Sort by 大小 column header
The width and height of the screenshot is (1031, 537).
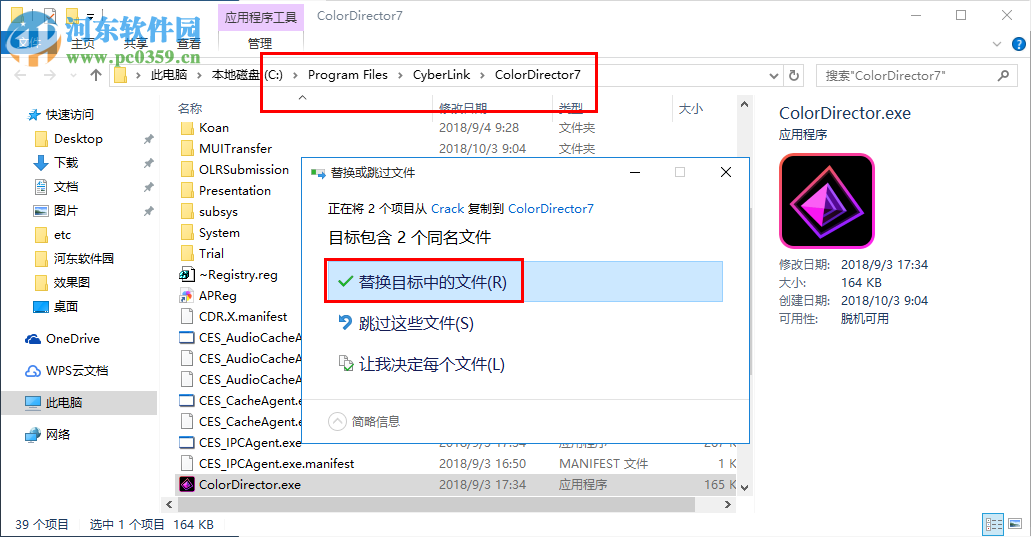click(690, 108)
